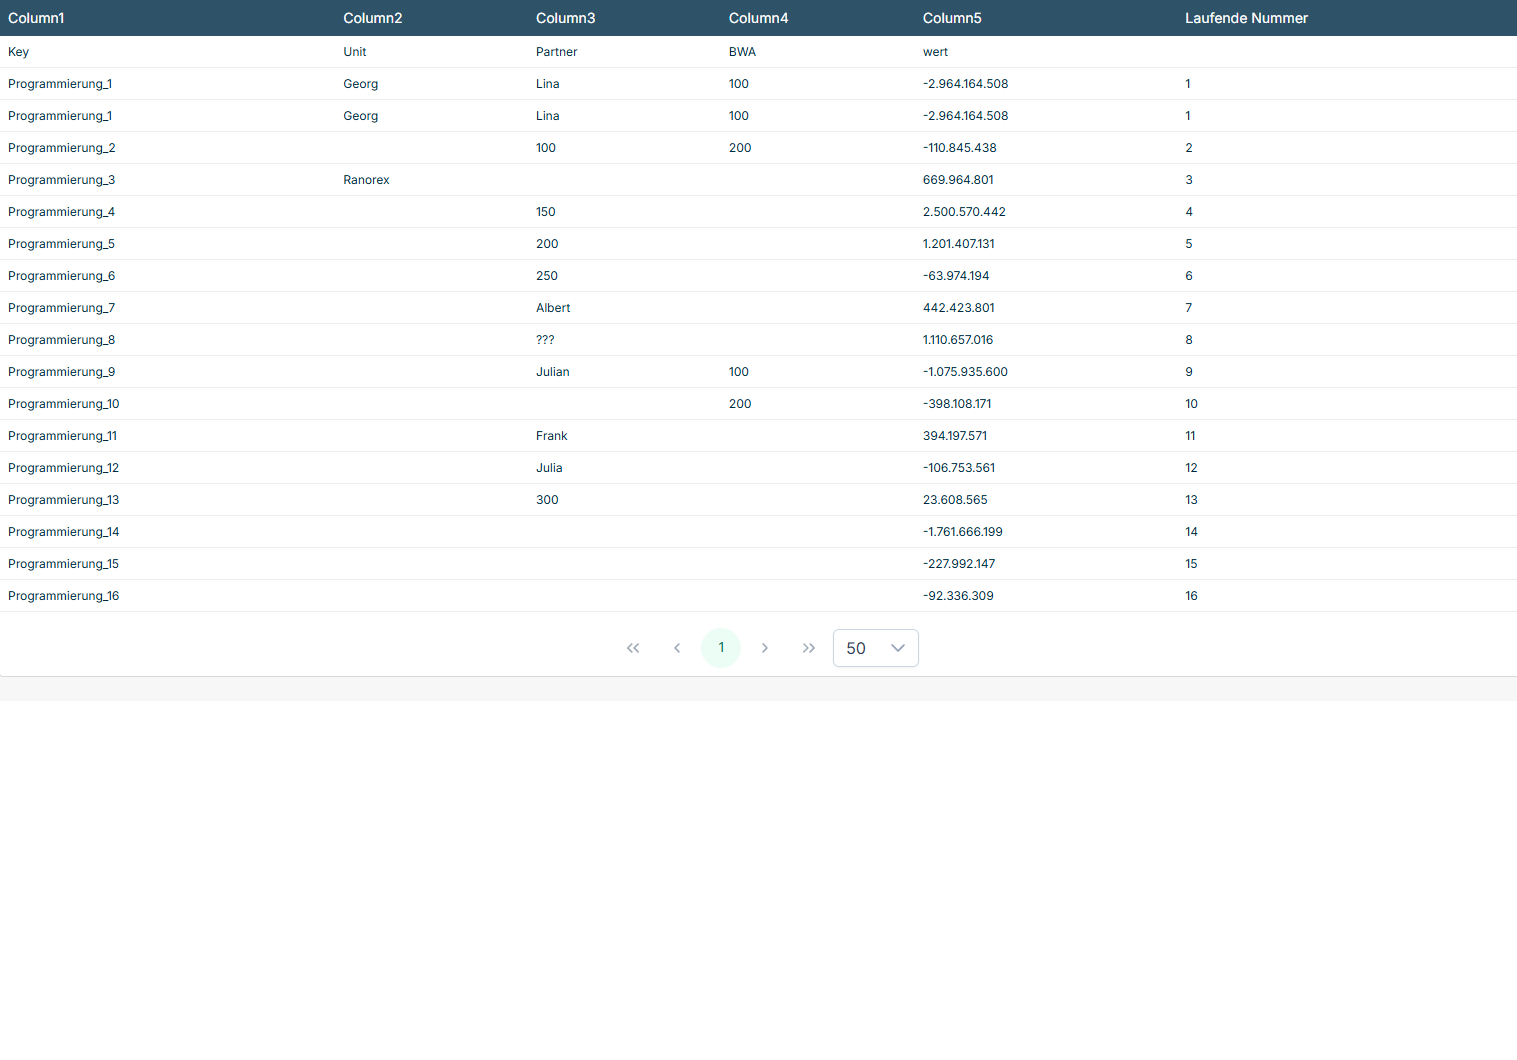The height and width of the screenshot is (1060, 1517).
Task: Select the Programmierung_9 cell
Action: tap(62, 372)
